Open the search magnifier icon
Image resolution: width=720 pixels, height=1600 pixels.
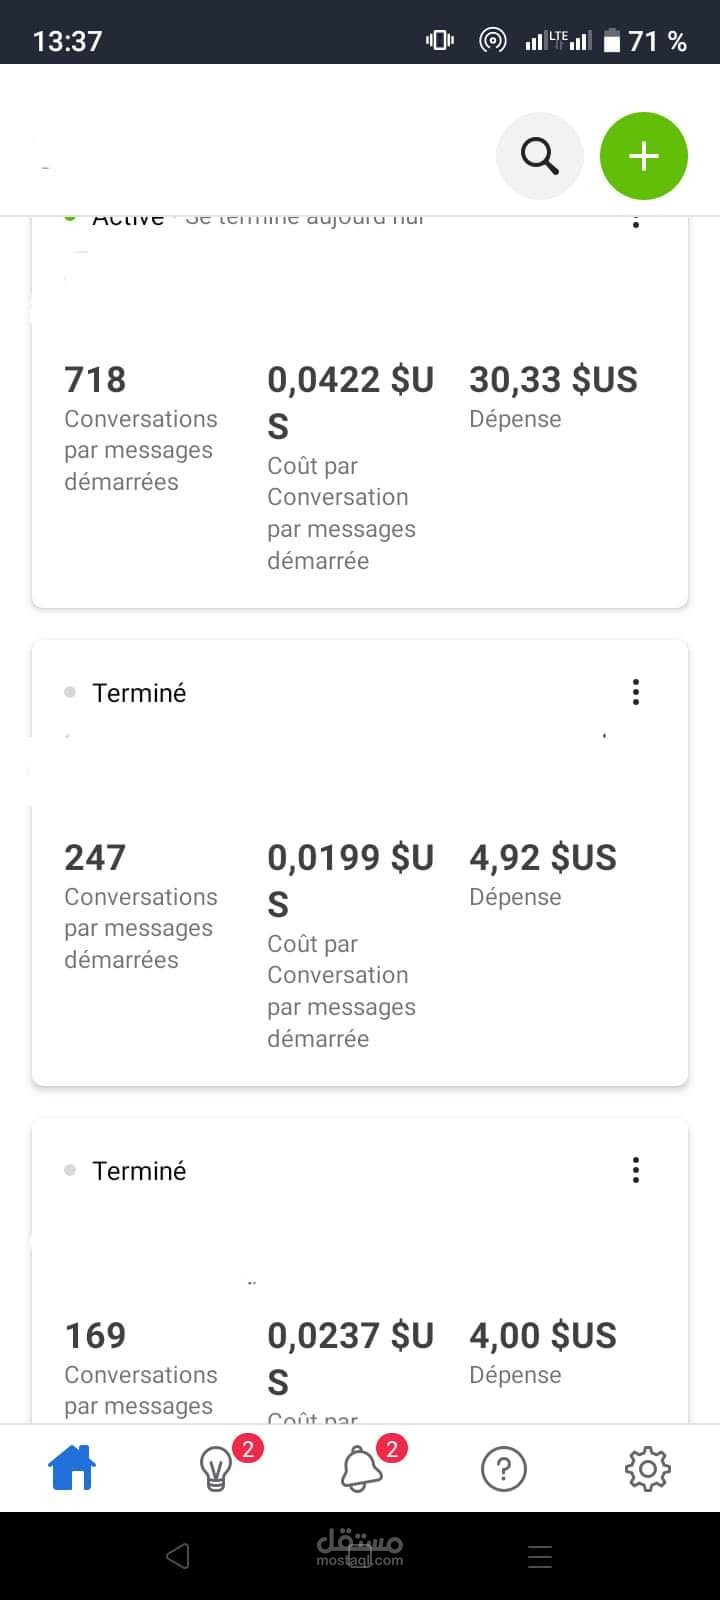tap(540, 156)
